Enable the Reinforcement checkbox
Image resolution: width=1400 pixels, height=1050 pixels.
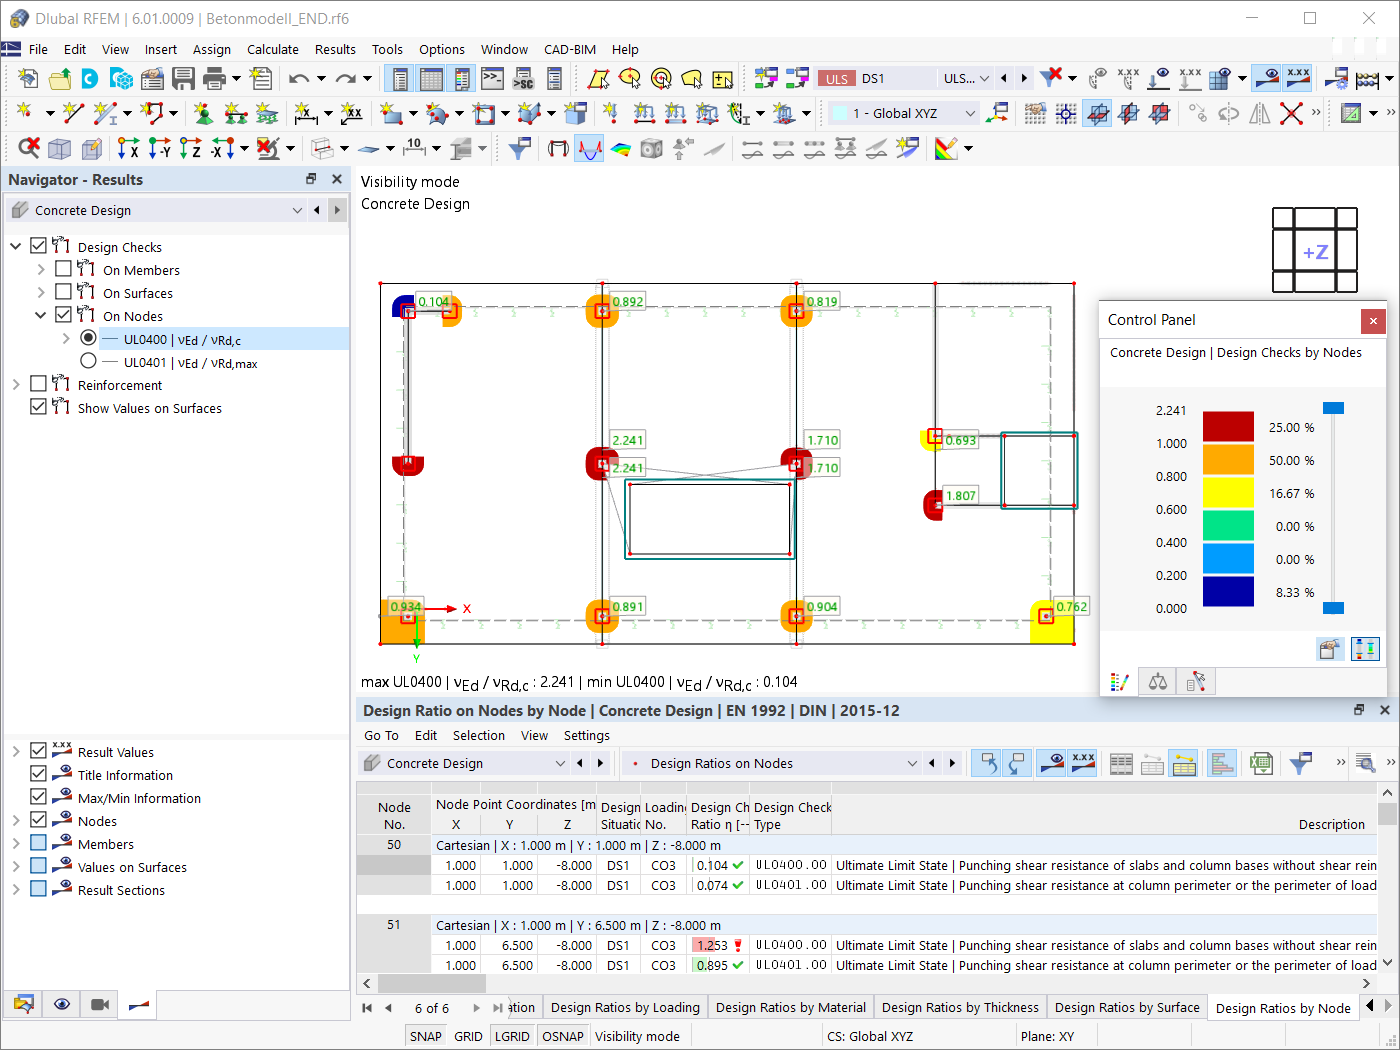point(38,384)
